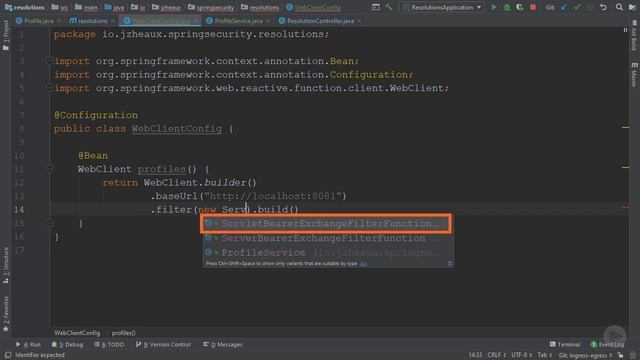Collapse the profiles() method fold marker
The width and height of the screenshot is (640, 360).
[x=49, y=169]
